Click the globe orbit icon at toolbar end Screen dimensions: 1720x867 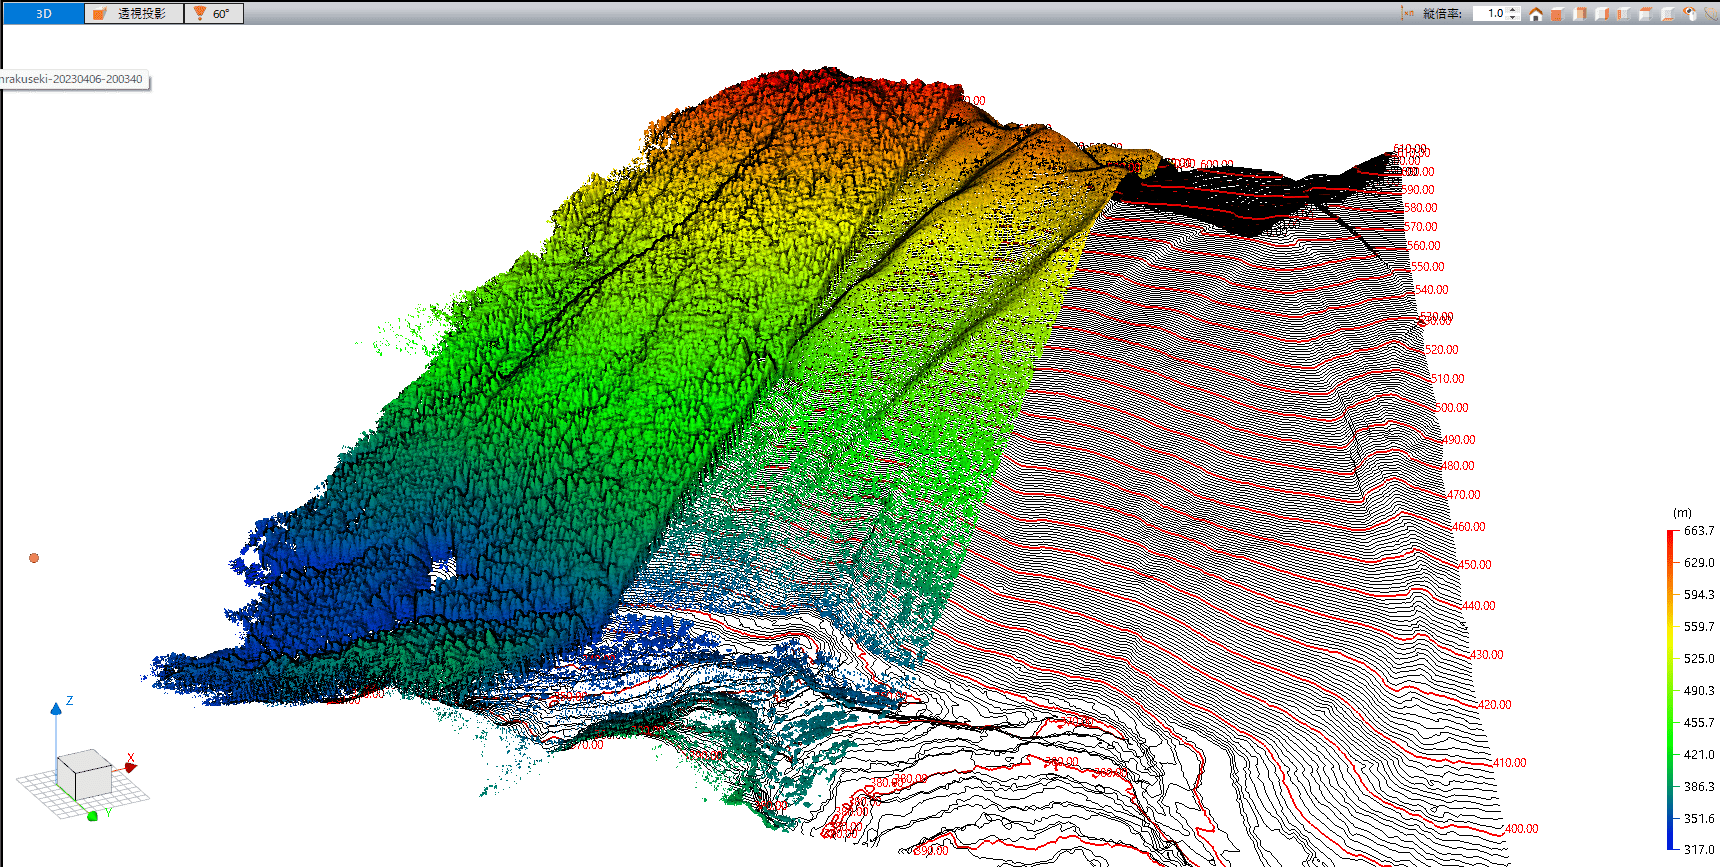coord(1712,14)
